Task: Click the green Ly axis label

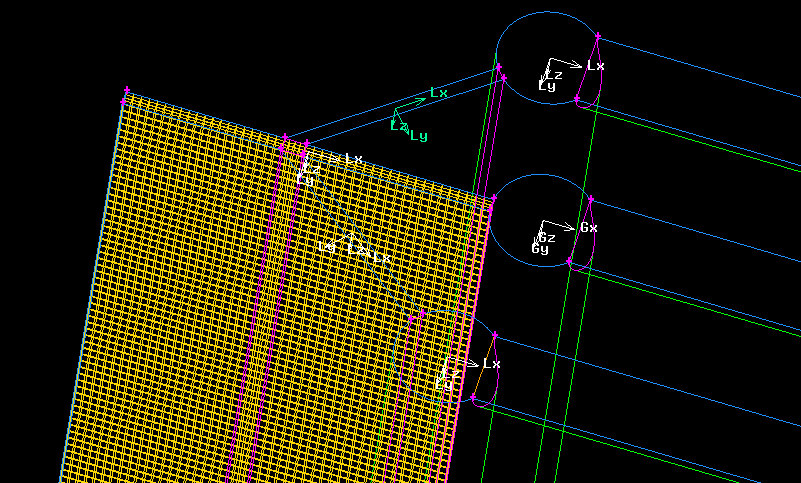Action: pyautogui.click(x=419, y=136)
